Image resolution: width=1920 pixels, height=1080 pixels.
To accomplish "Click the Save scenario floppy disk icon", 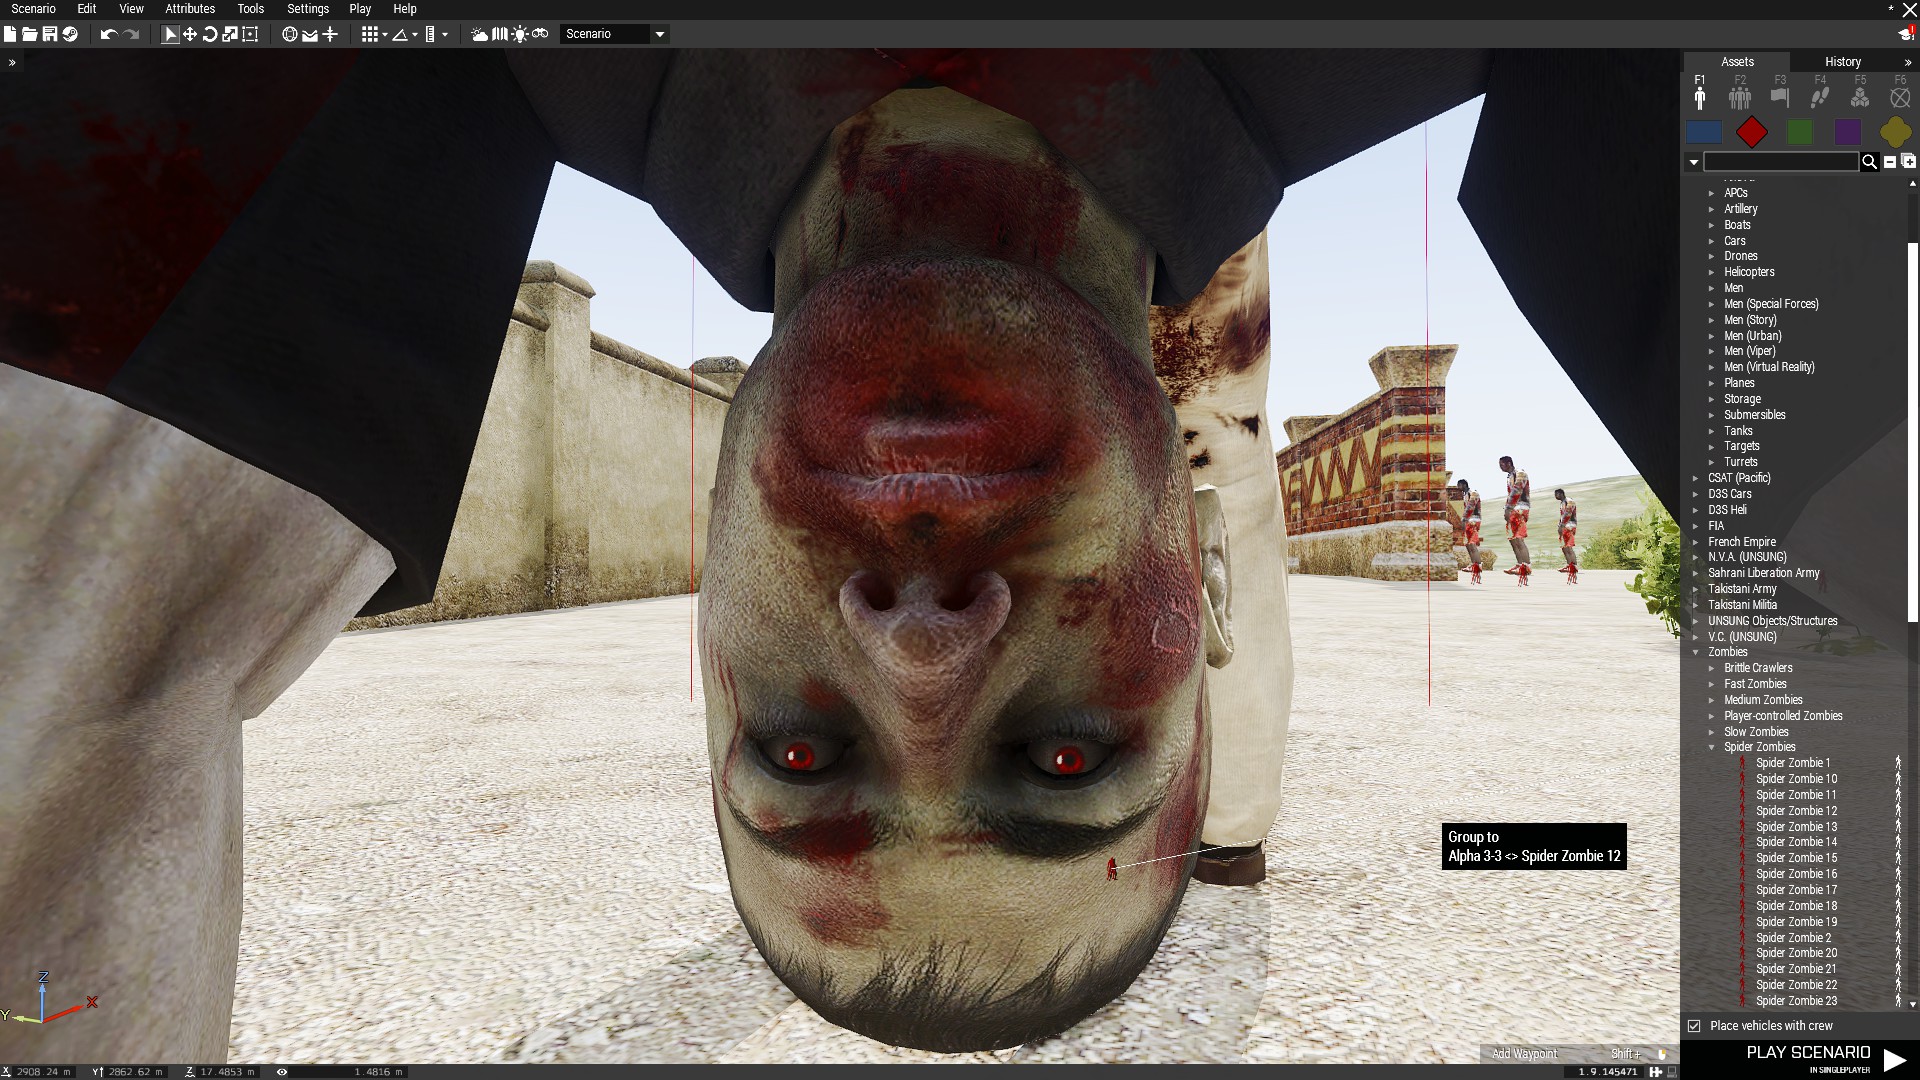I will [49, 34].
